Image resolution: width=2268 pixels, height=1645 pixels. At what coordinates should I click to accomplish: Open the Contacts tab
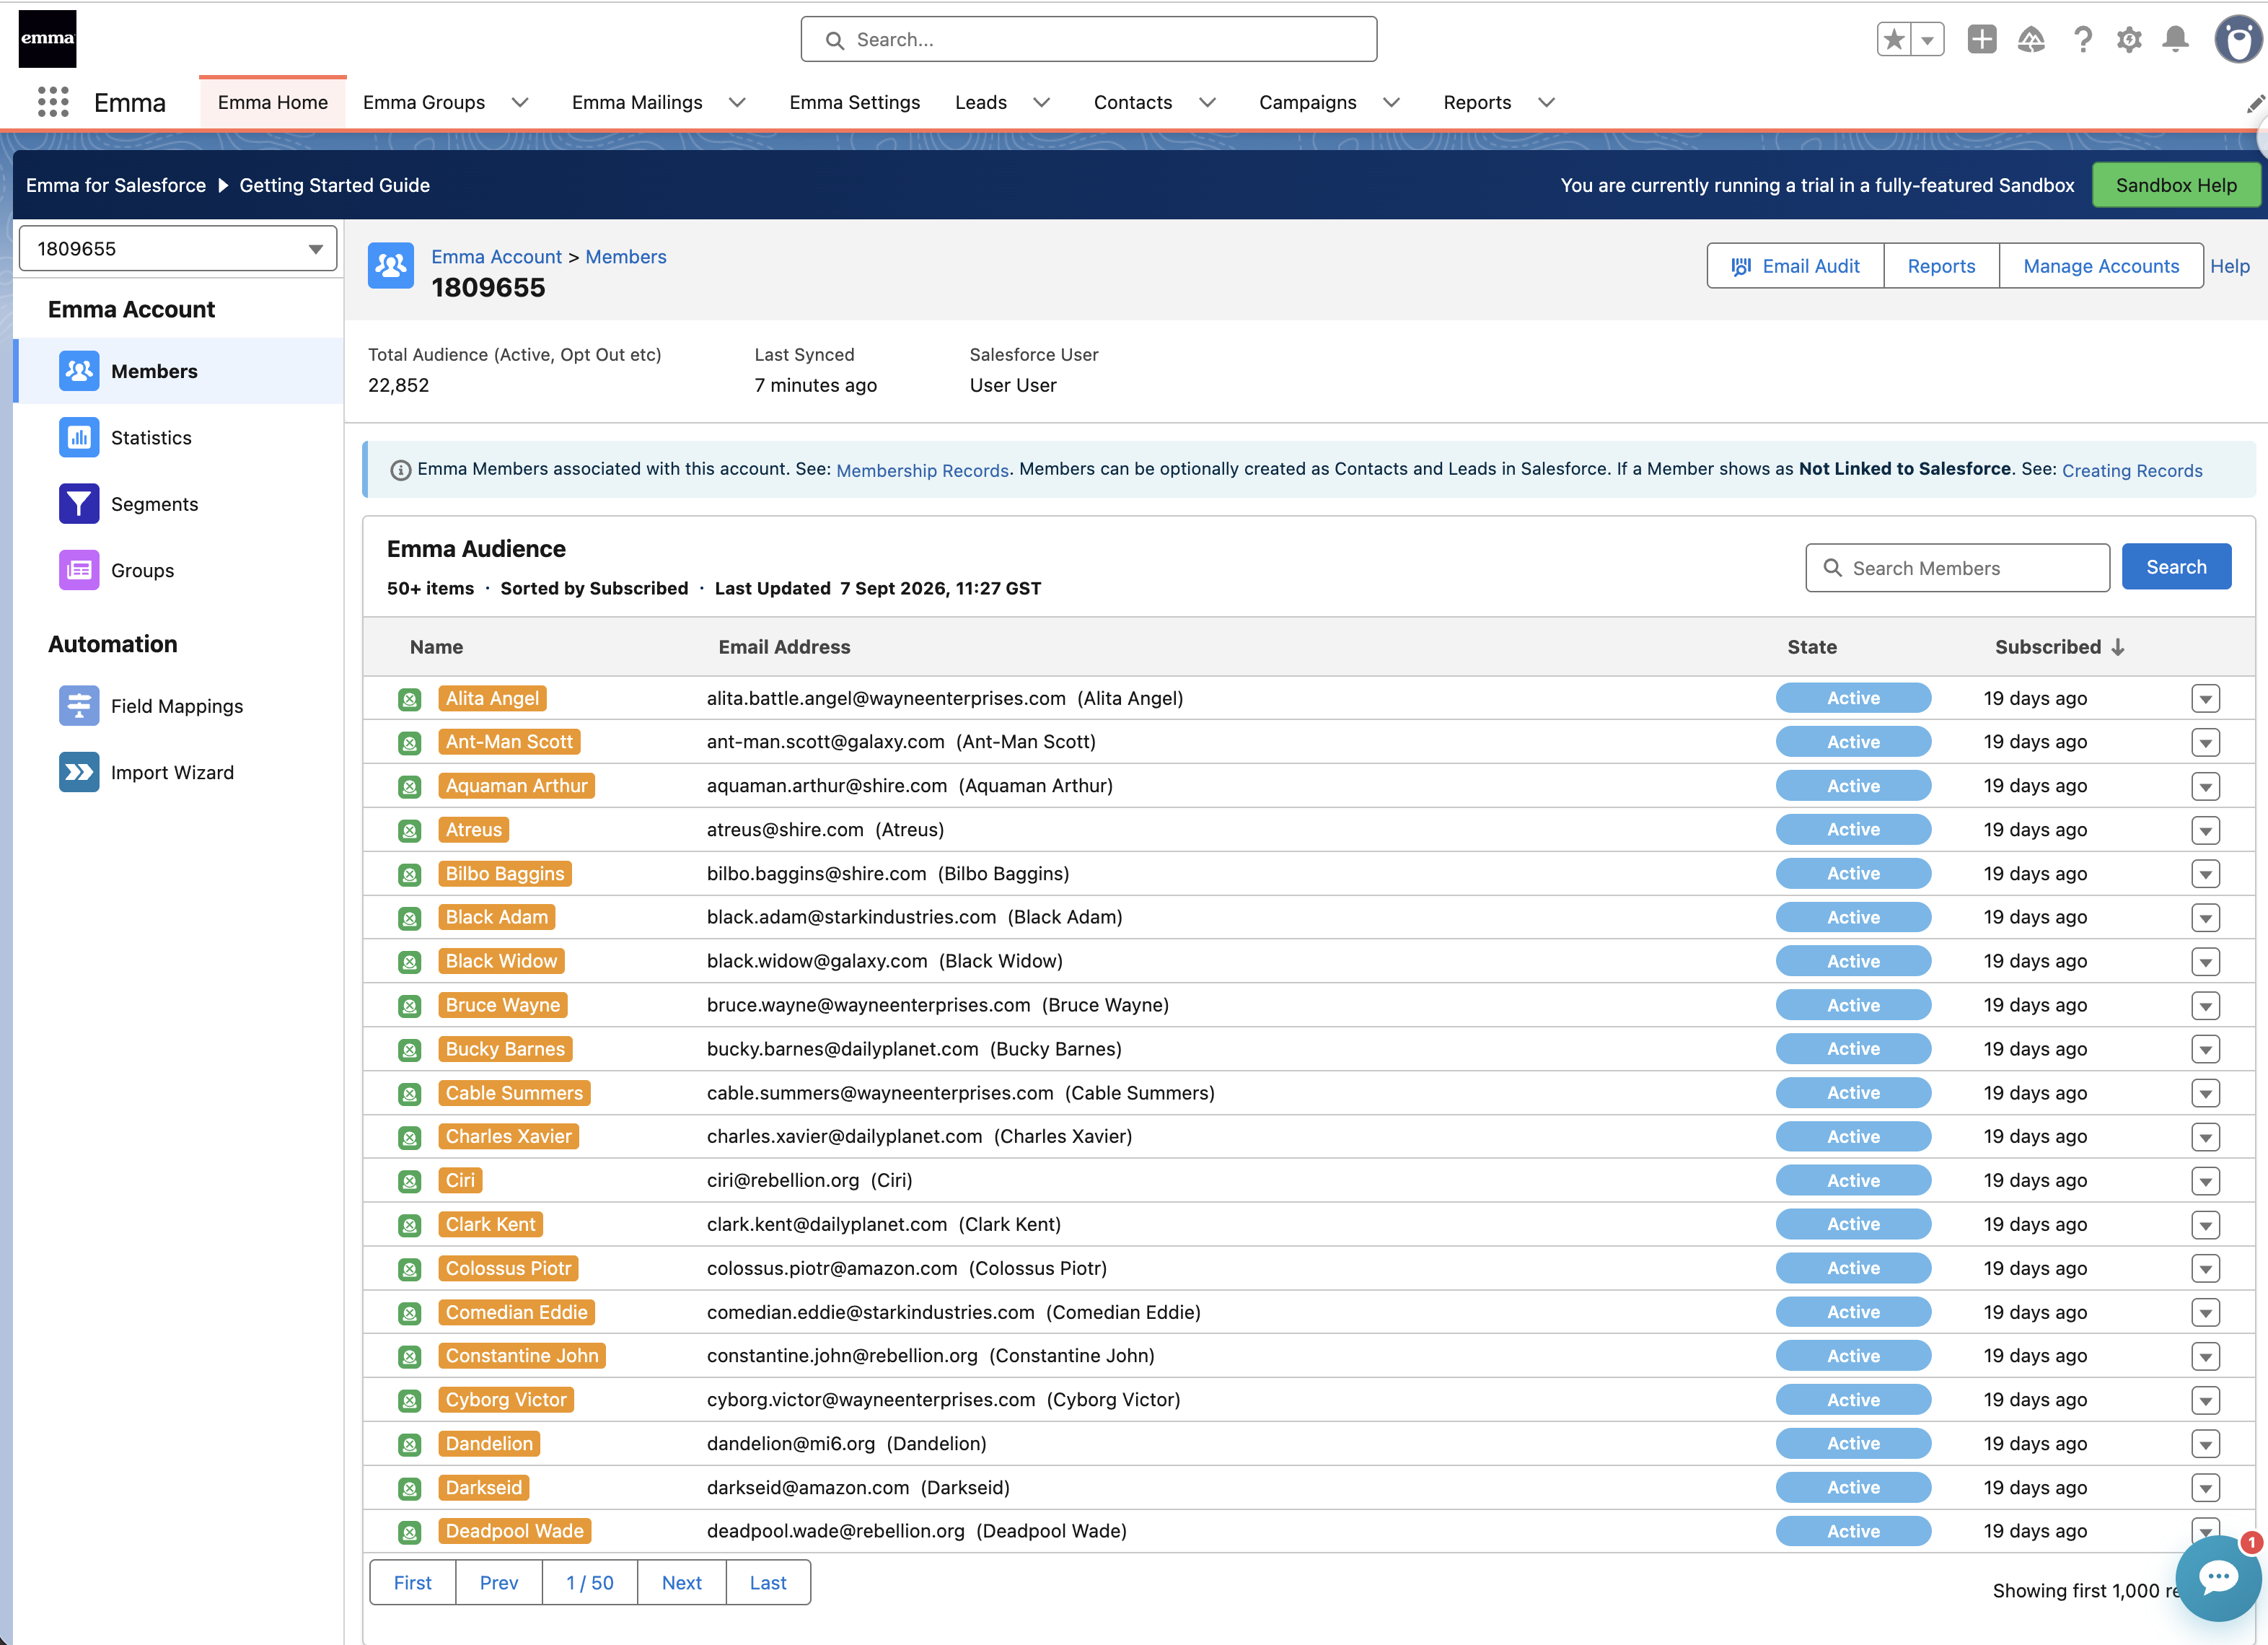pos(1132,102)
